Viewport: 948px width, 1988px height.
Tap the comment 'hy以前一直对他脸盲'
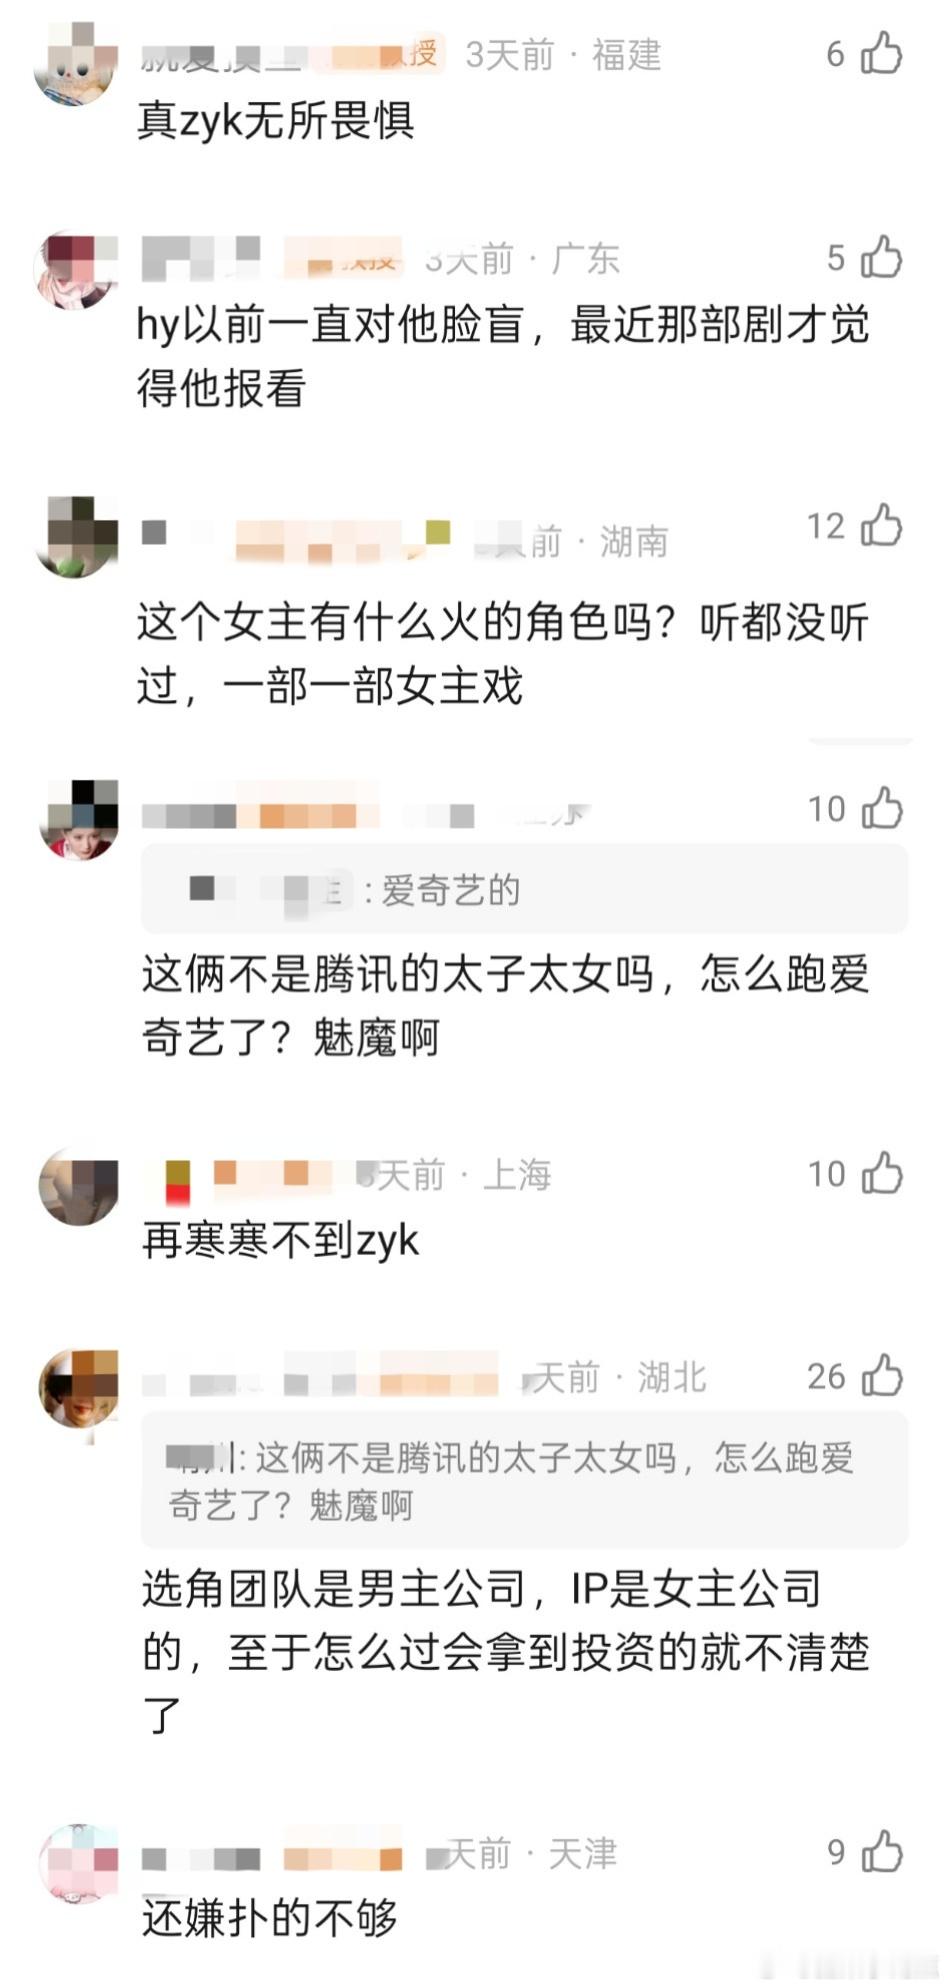(503, 356)
